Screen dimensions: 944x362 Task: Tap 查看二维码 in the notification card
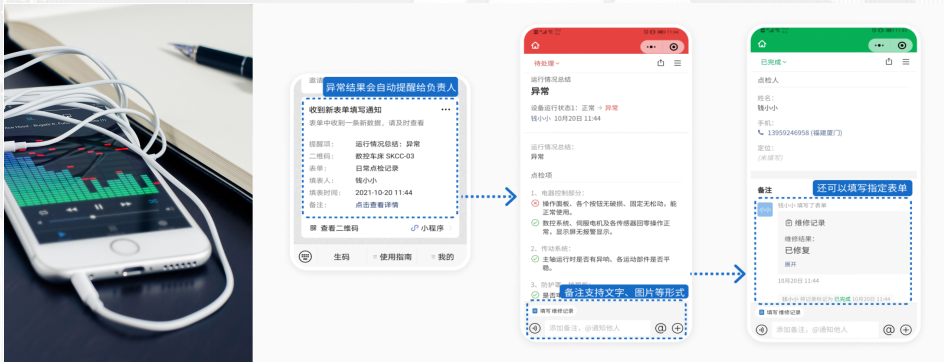pyautogui.click(x=334, y=228)
